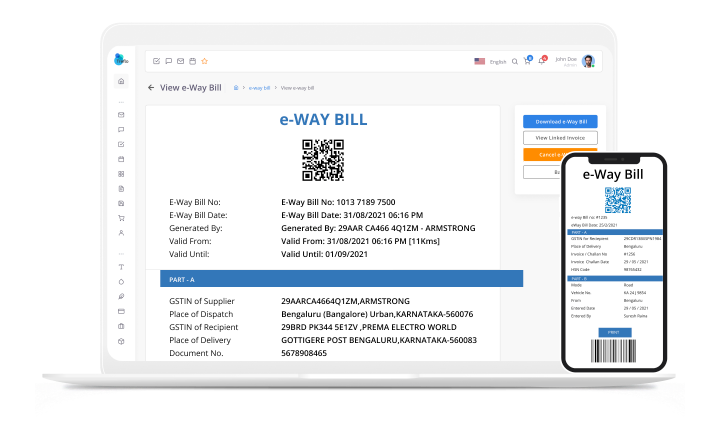The width and height of the screenshot is (720, 444).
Task: Open the sidebar cube box icon
Action: (x=121, y=341)
